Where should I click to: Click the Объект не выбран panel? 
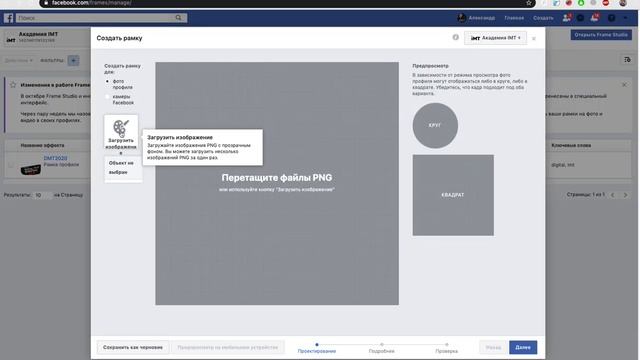(x=123, y=168)
